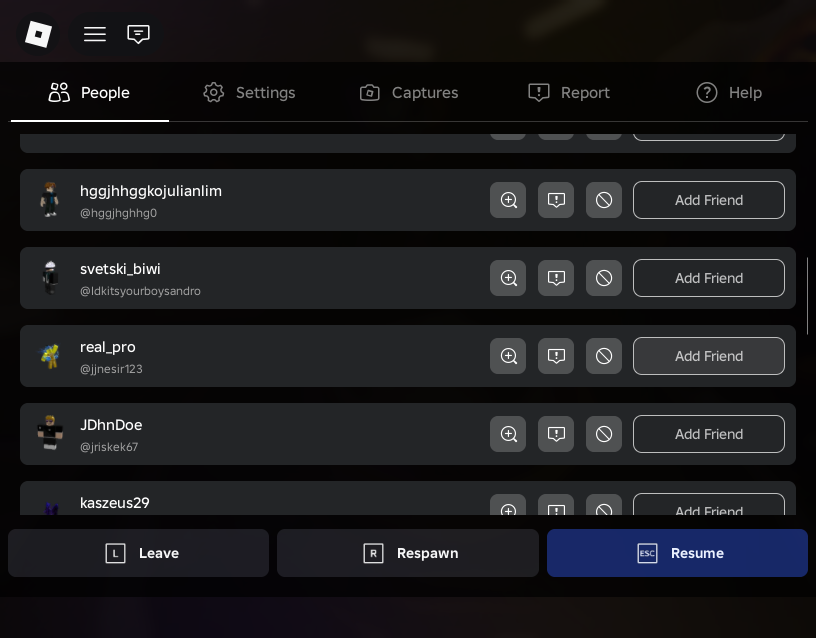Screen dimensions: 816x638
Task: Report player svetski_biwi
Action: 556,278
